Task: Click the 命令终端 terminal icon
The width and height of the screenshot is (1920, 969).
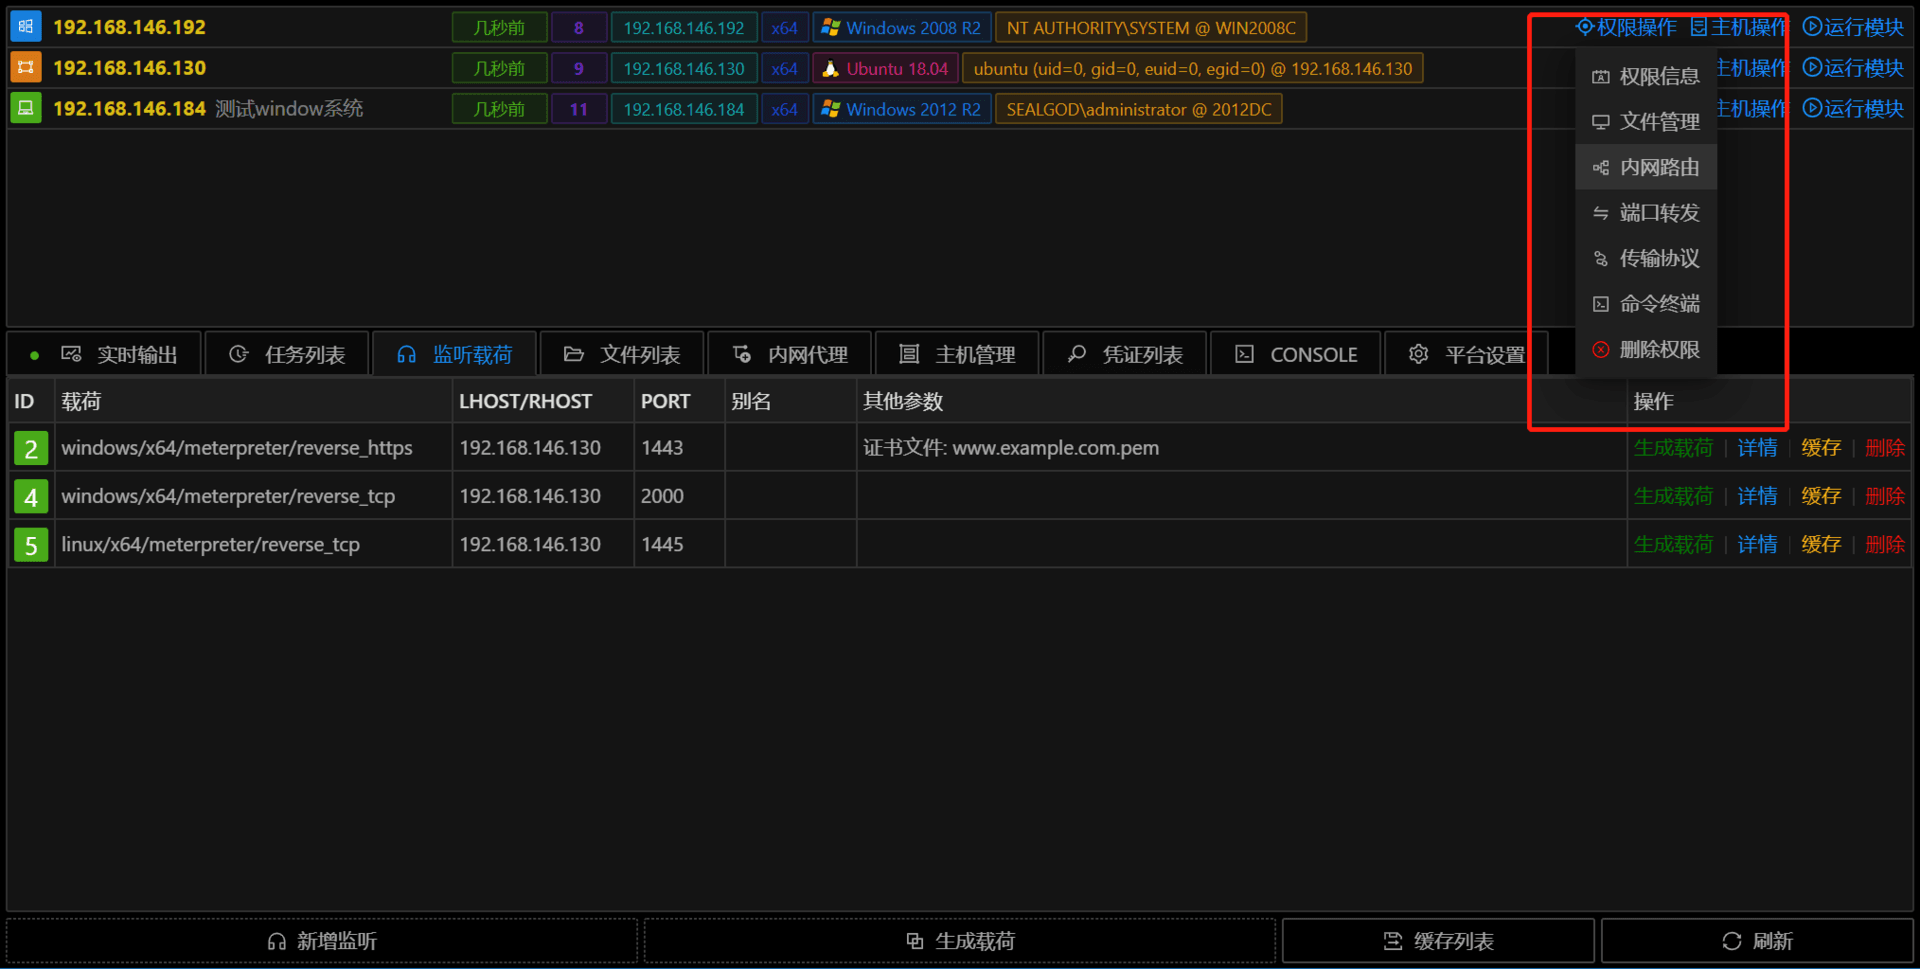Action: coord(1601,304)
